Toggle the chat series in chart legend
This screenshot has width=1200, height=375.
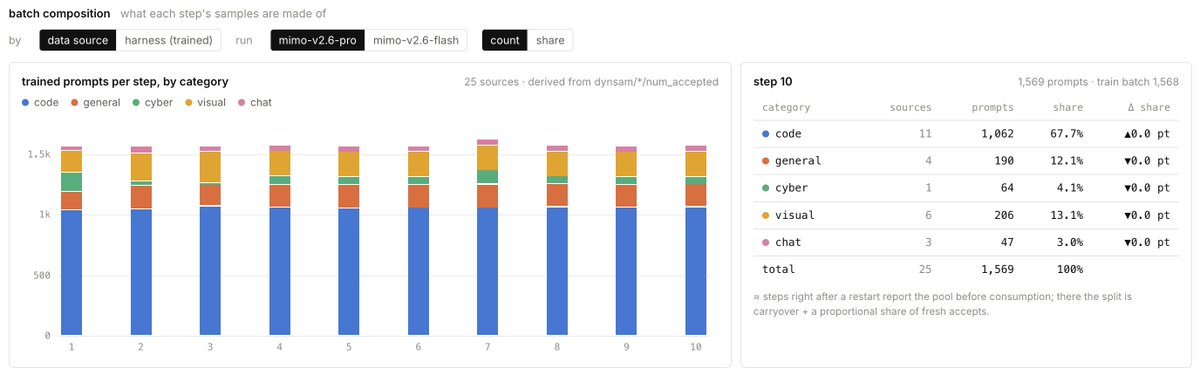255,102
